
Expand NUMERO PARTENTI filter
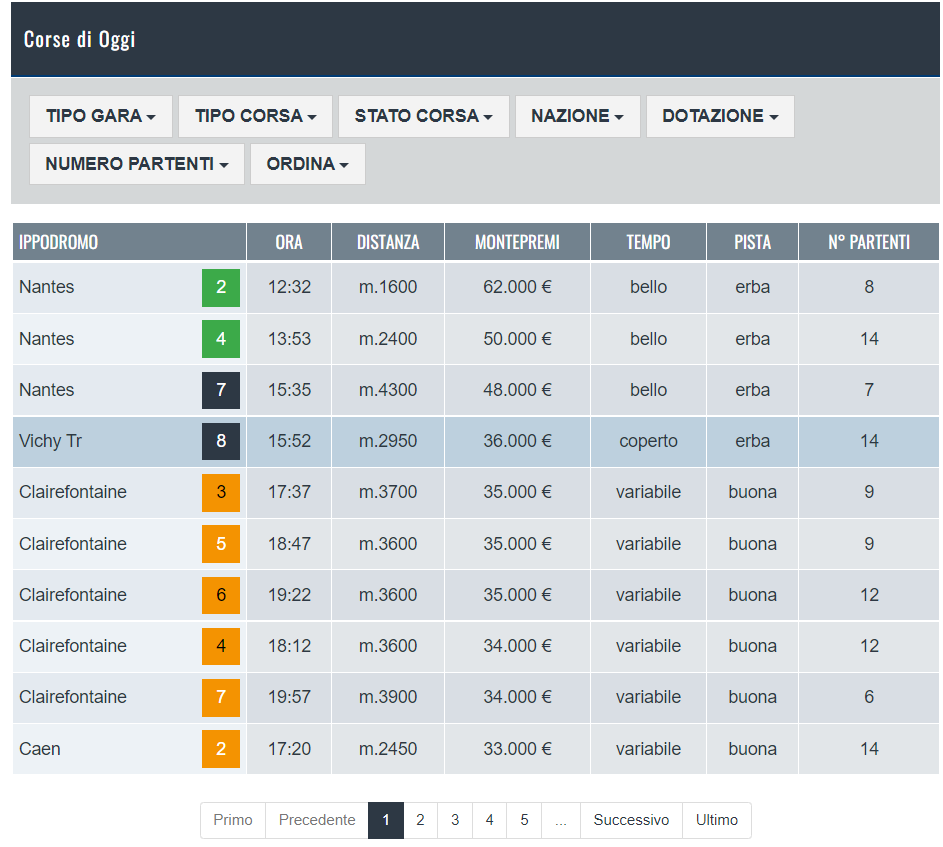[x=137, y=164]
